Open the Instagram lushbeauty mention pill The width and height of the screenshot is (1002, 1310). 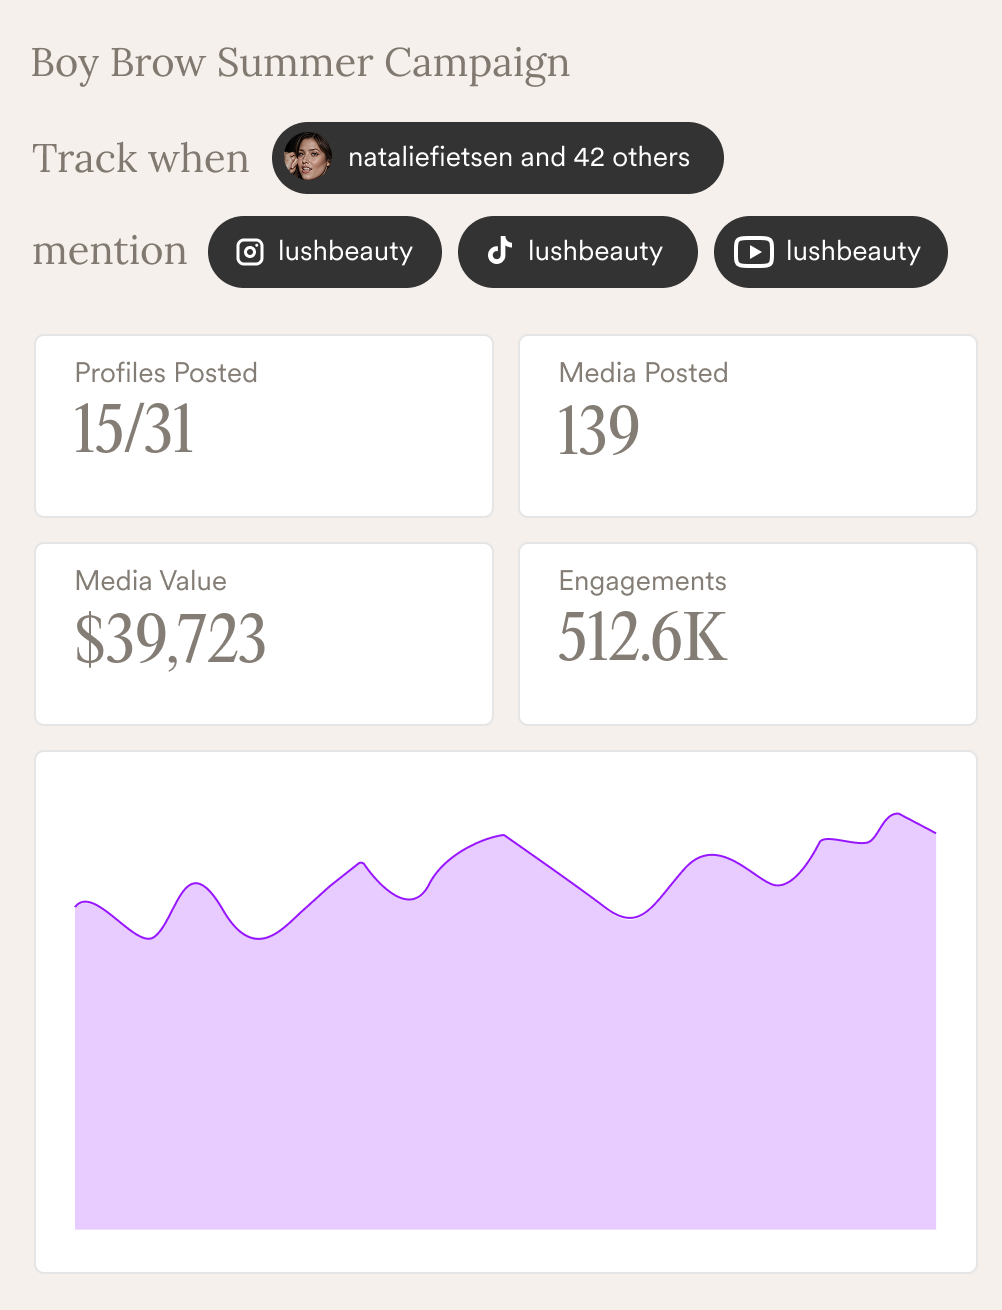[324, 252]
